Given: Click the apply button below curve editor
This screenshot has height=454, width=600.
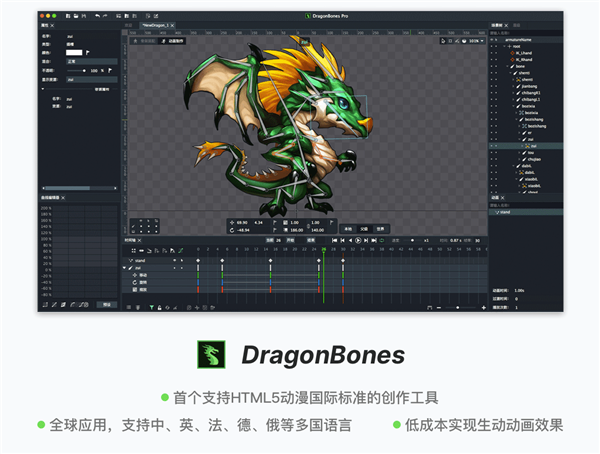Looking at the screenshot, I should tap(107, 305).
